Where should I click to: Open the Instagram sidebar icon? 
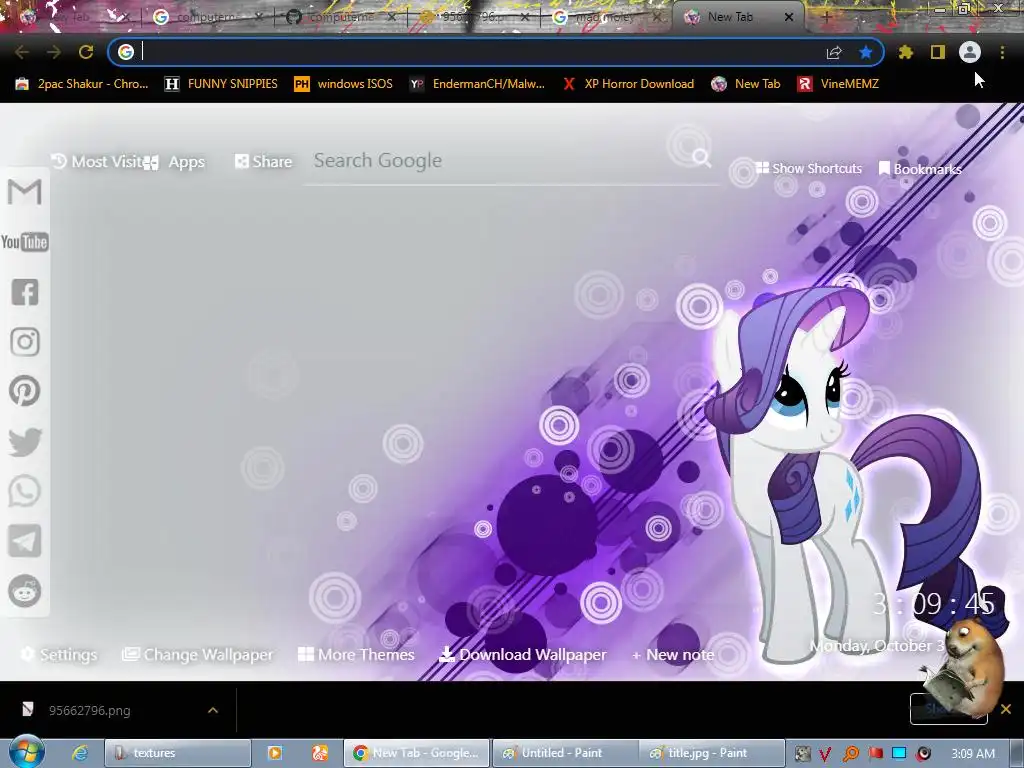(x=25, y=342)
